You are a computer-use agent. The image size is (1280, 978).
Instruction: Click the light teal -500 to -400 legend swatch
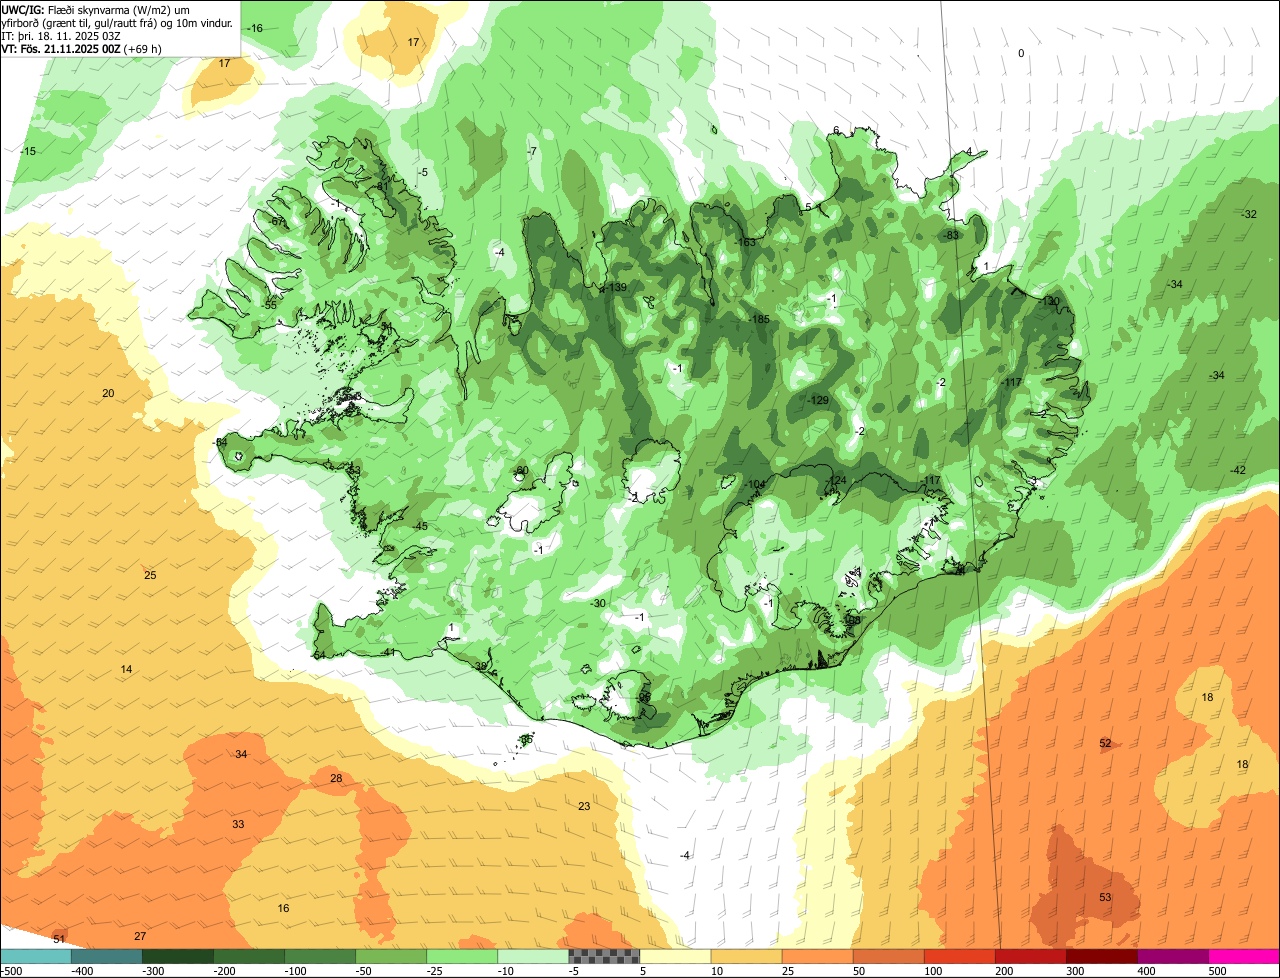point(35,956)
